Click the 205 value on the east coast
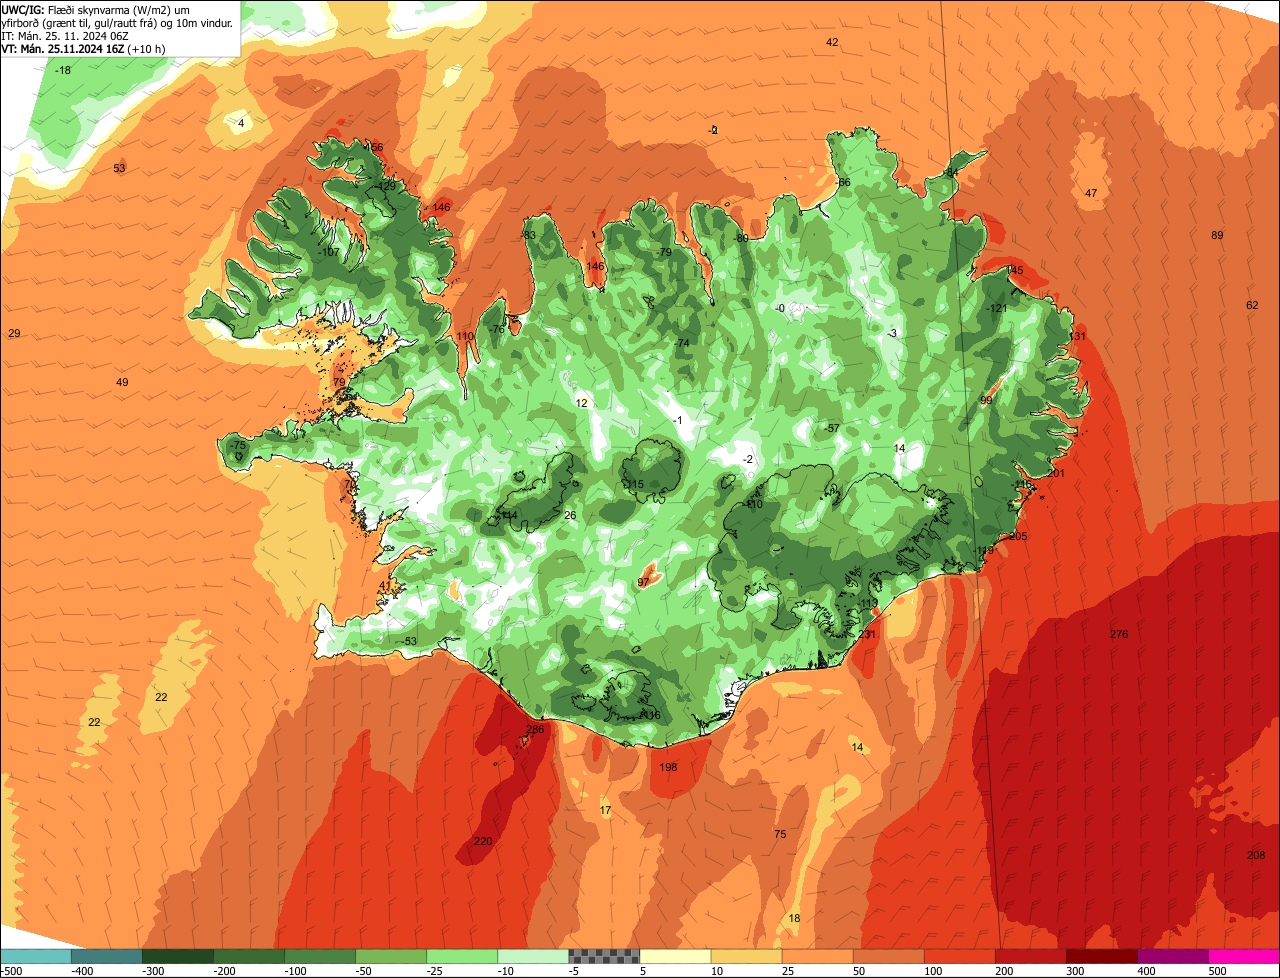This screenshot has width=1280, height=978. point(1018,537)
